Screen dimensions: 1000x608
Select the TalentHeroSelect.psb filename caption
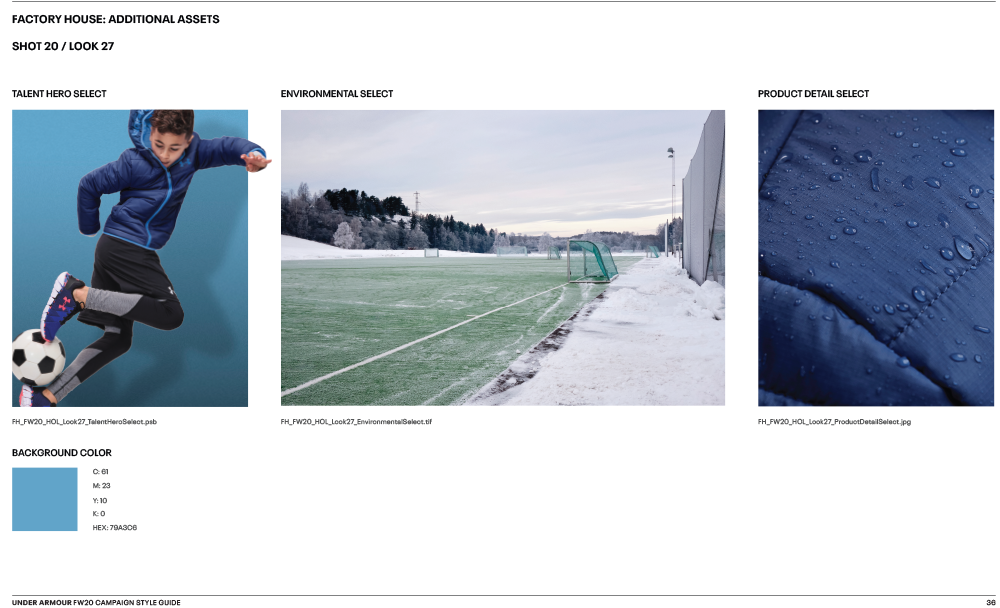pyautogui.click(x=84, y=422)
